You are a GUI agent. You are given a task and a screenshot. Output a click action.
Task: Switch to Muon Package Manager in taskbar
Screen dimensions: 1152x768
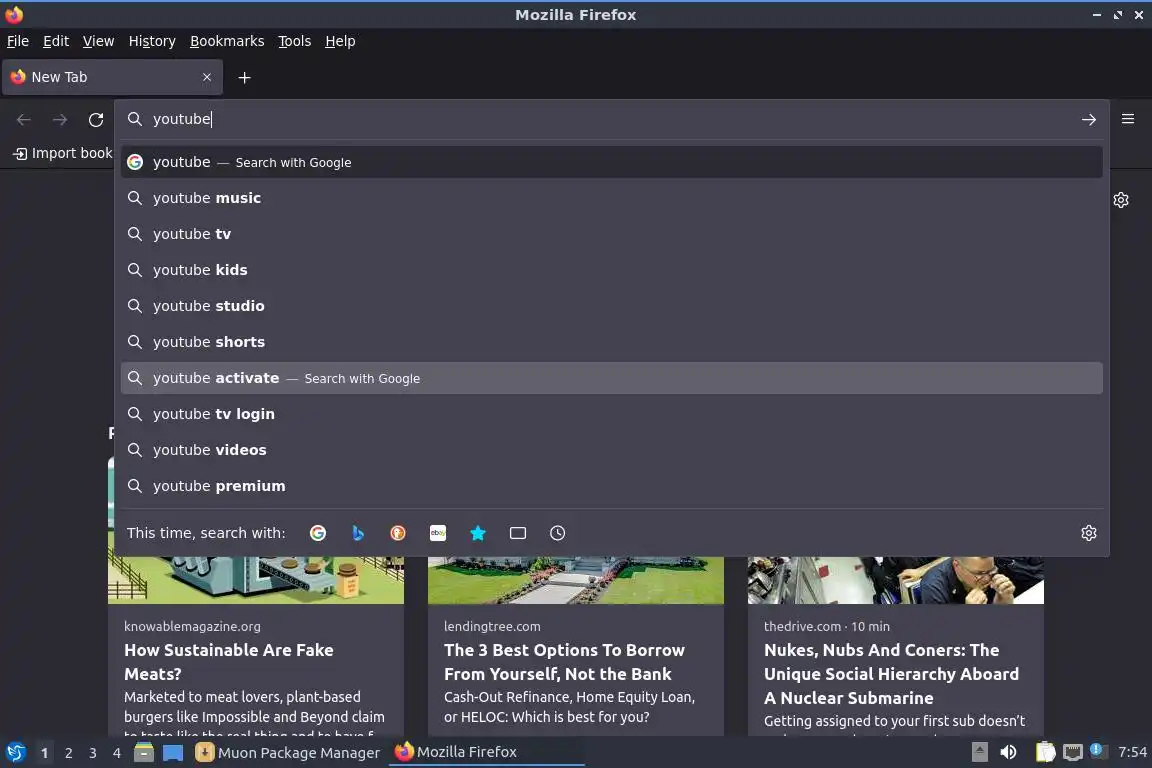point(288,753)
